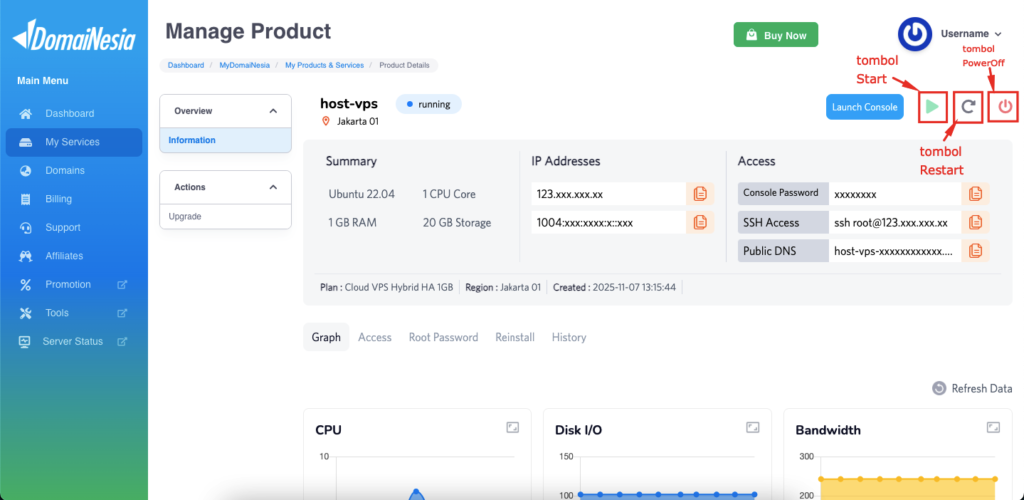Click the Domains globe icon
Screen dimensions: 1024x500
tap(25, 171)
